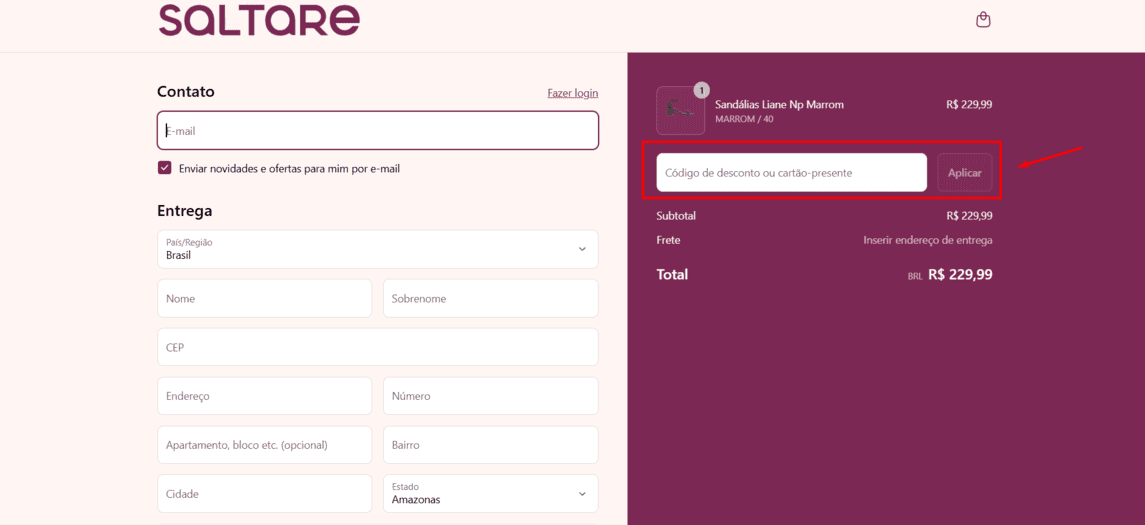The image size is (1145, 525).
Task: Click the quantity badge on product image
Action: (701, 90)
